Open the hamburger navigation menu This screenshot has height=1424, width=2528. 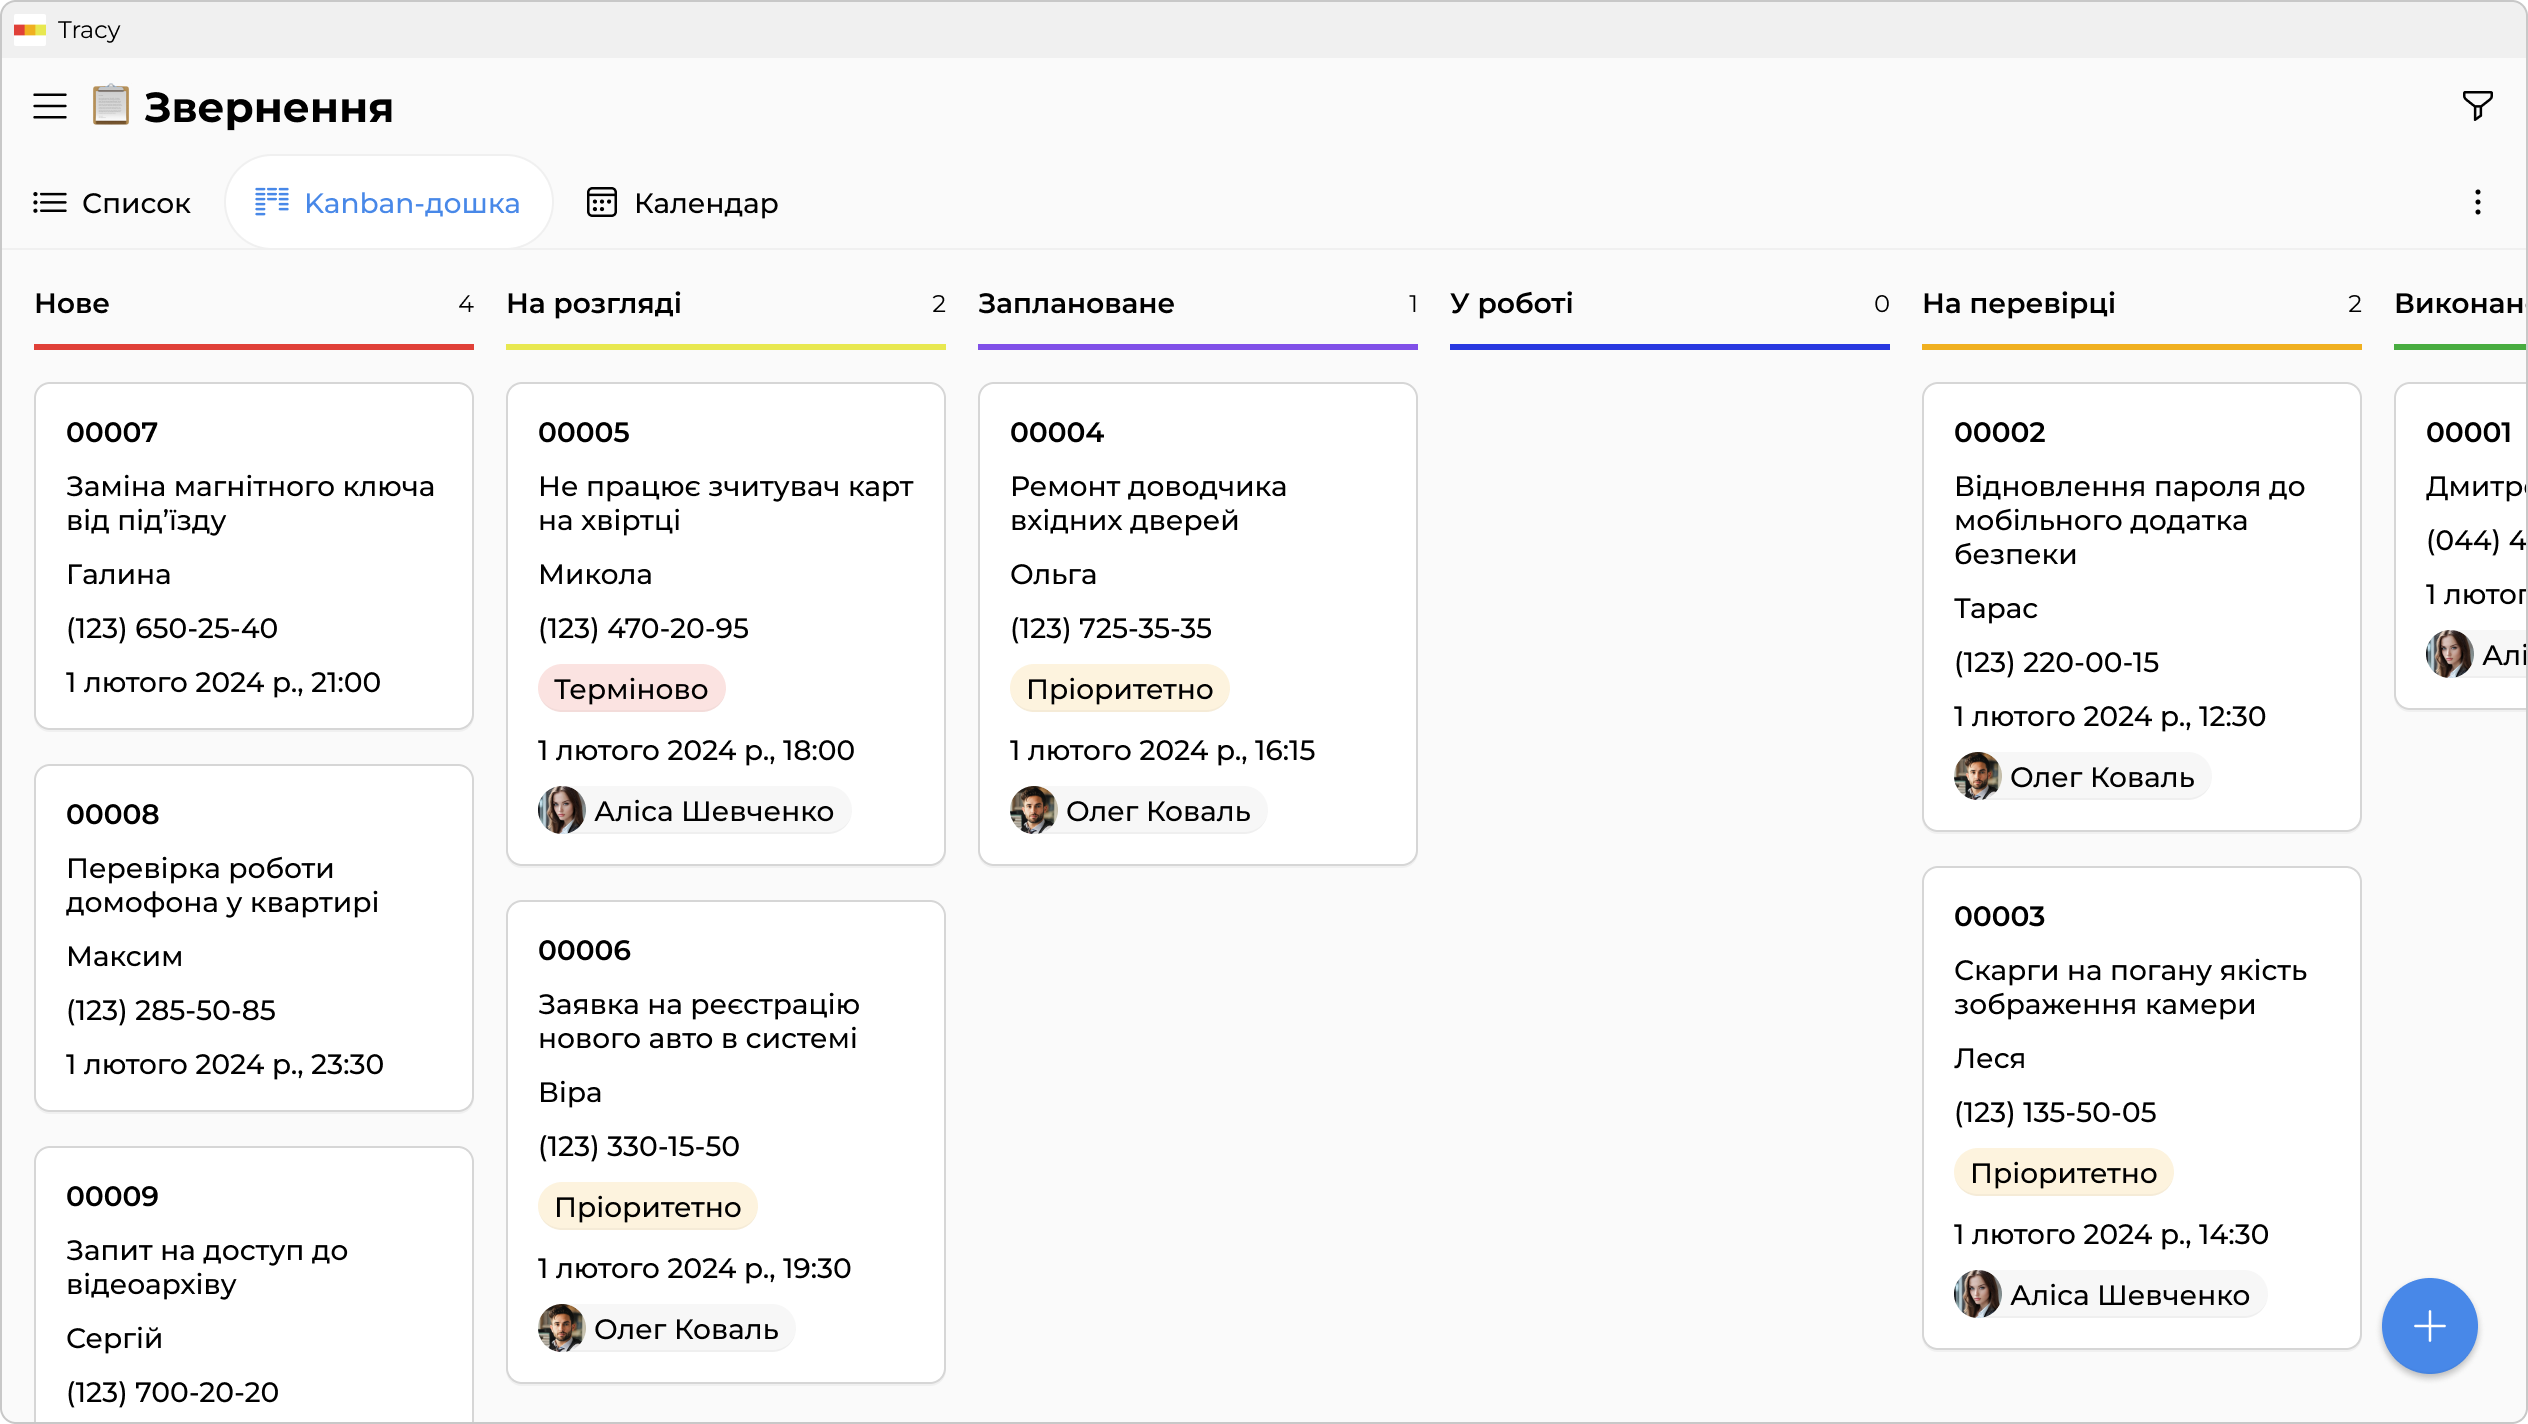[x=50, y=106]
